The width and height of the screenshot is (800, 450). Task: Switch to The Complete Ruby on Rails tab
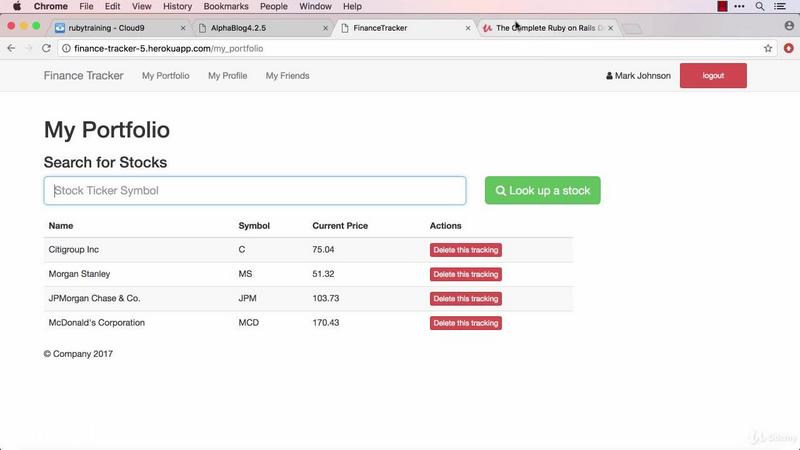click(548, 28)
